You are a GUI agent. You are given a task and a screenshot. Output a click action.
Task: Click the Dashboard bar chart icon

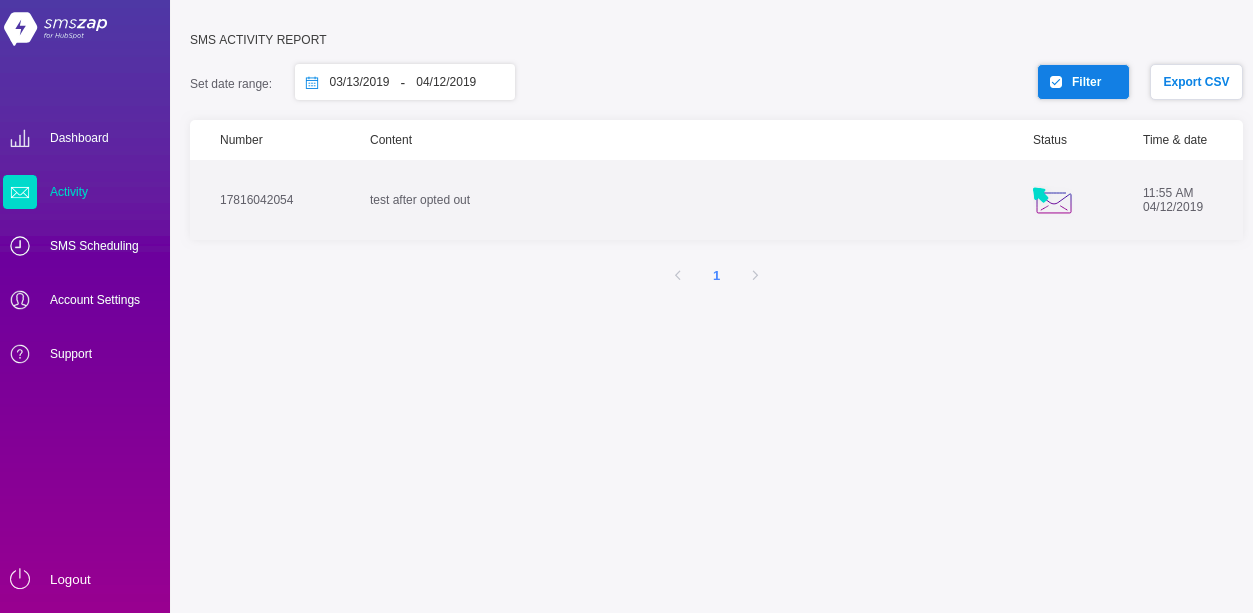pyautogui.click(x=20, y=138)
